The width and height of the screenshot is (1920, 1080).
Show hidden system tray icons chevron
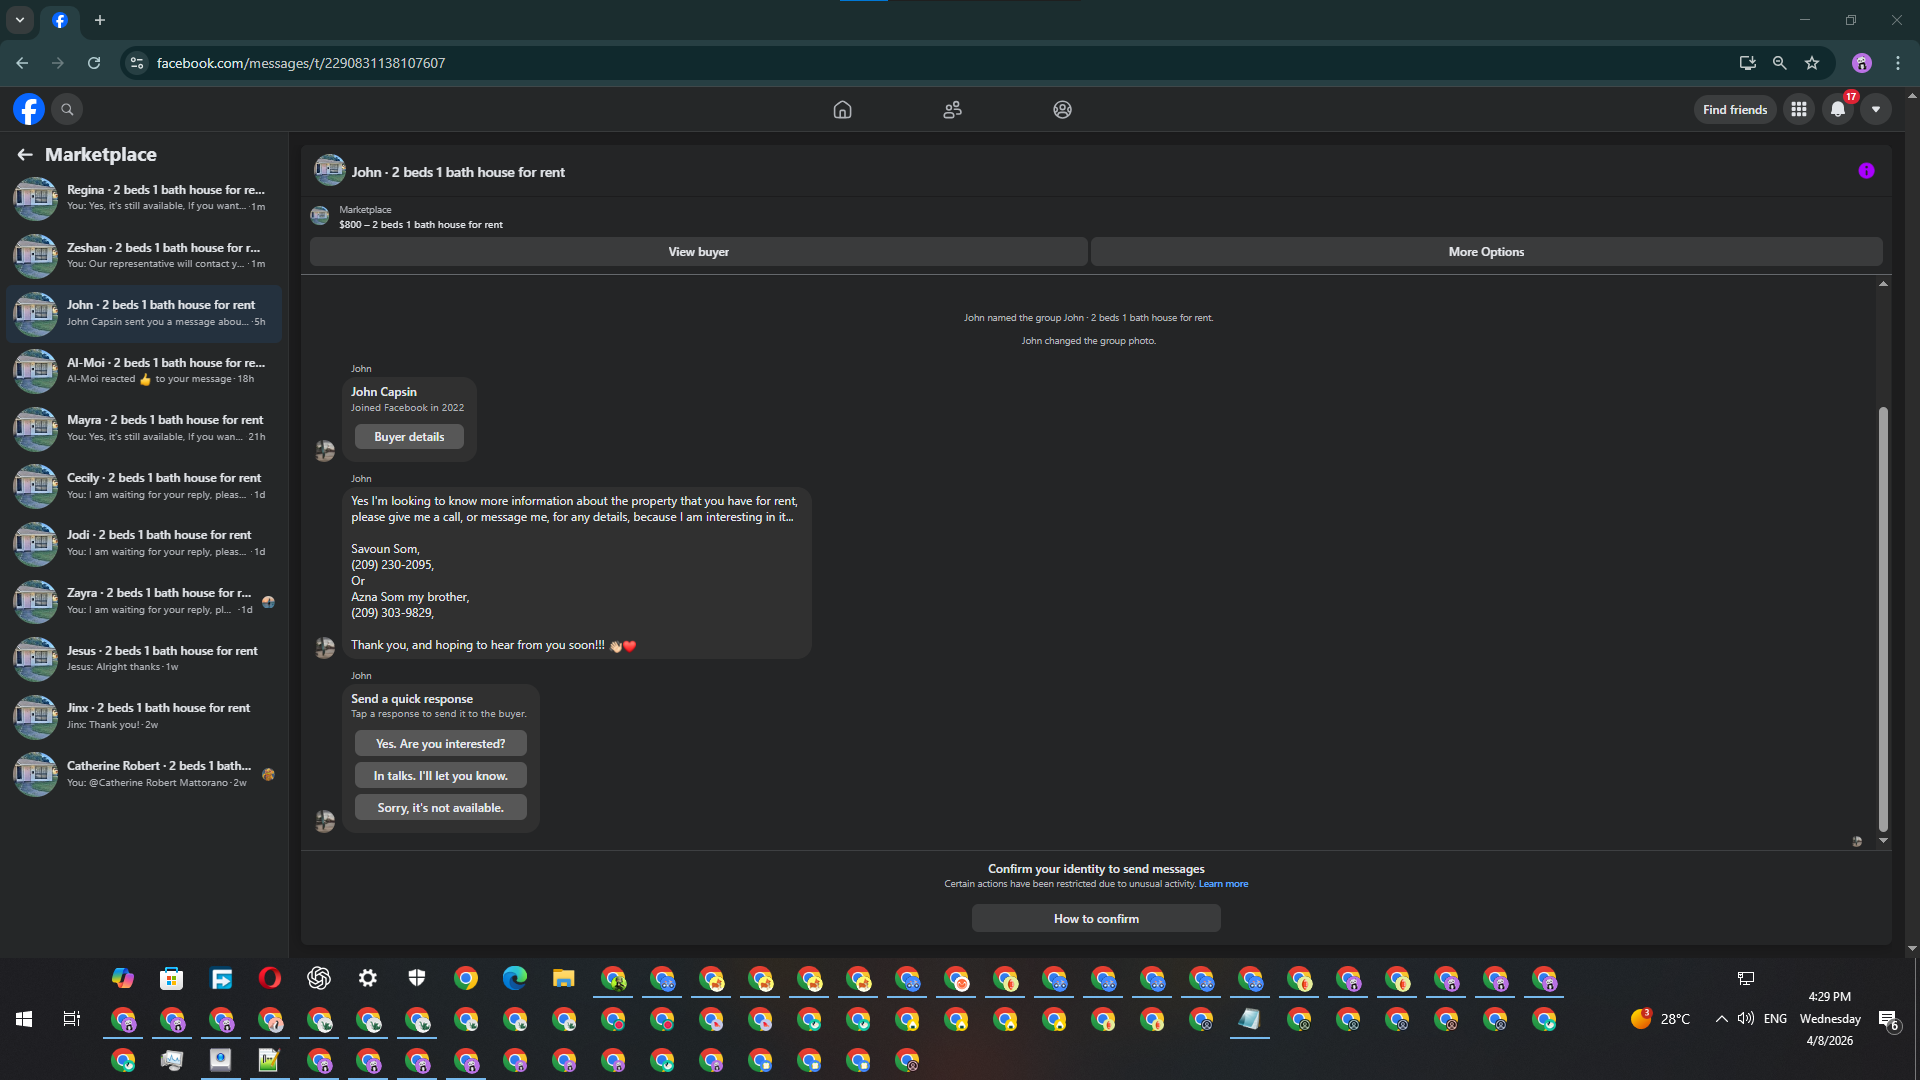pyautogui.click(x=1721, y=1019)
